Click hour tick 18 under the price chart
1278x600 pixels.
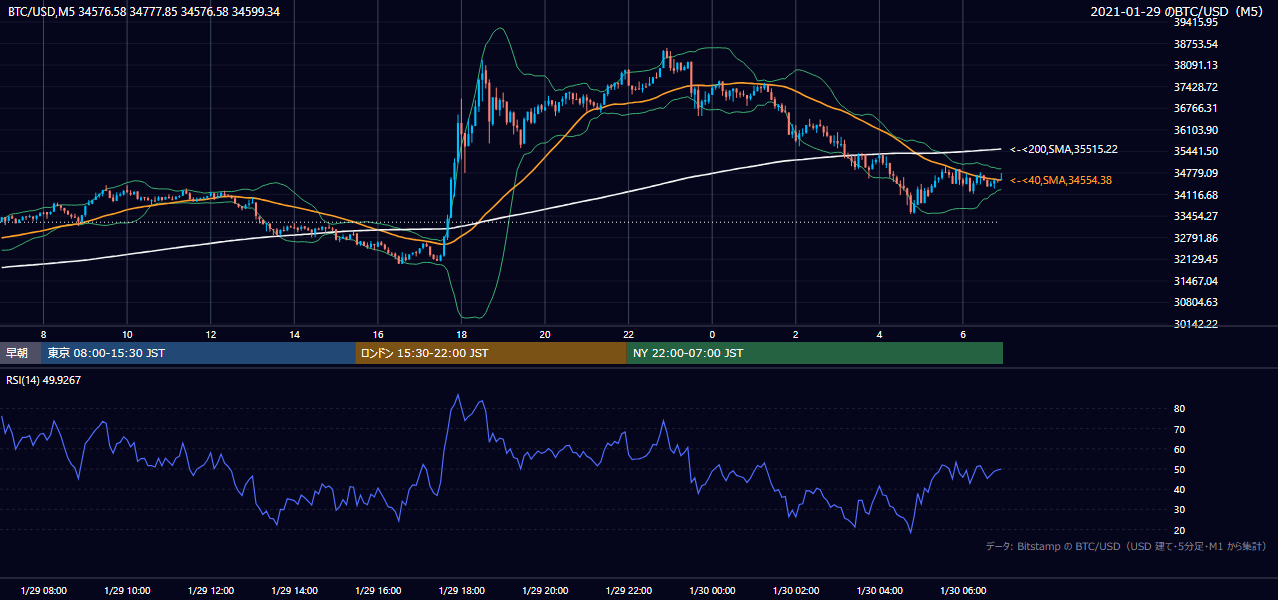(461, 334)
